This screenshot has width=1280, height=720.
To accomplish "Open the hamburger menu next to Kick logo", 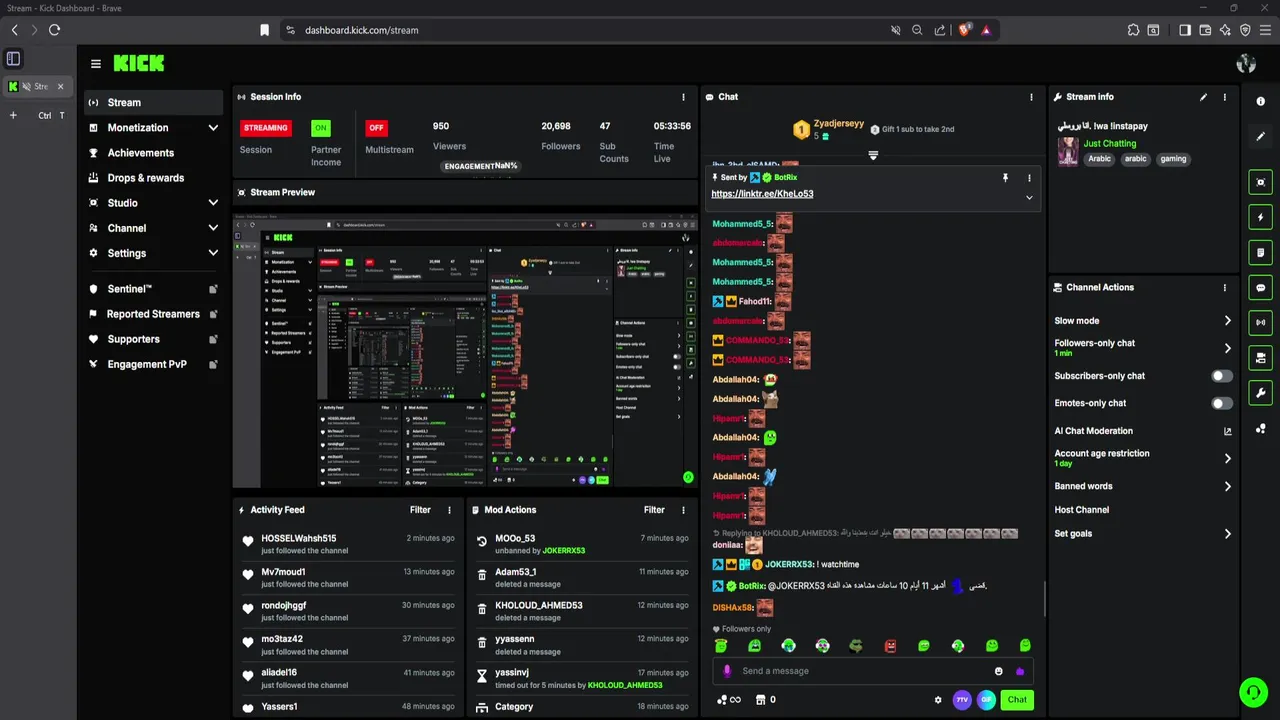I will [96, 64].
